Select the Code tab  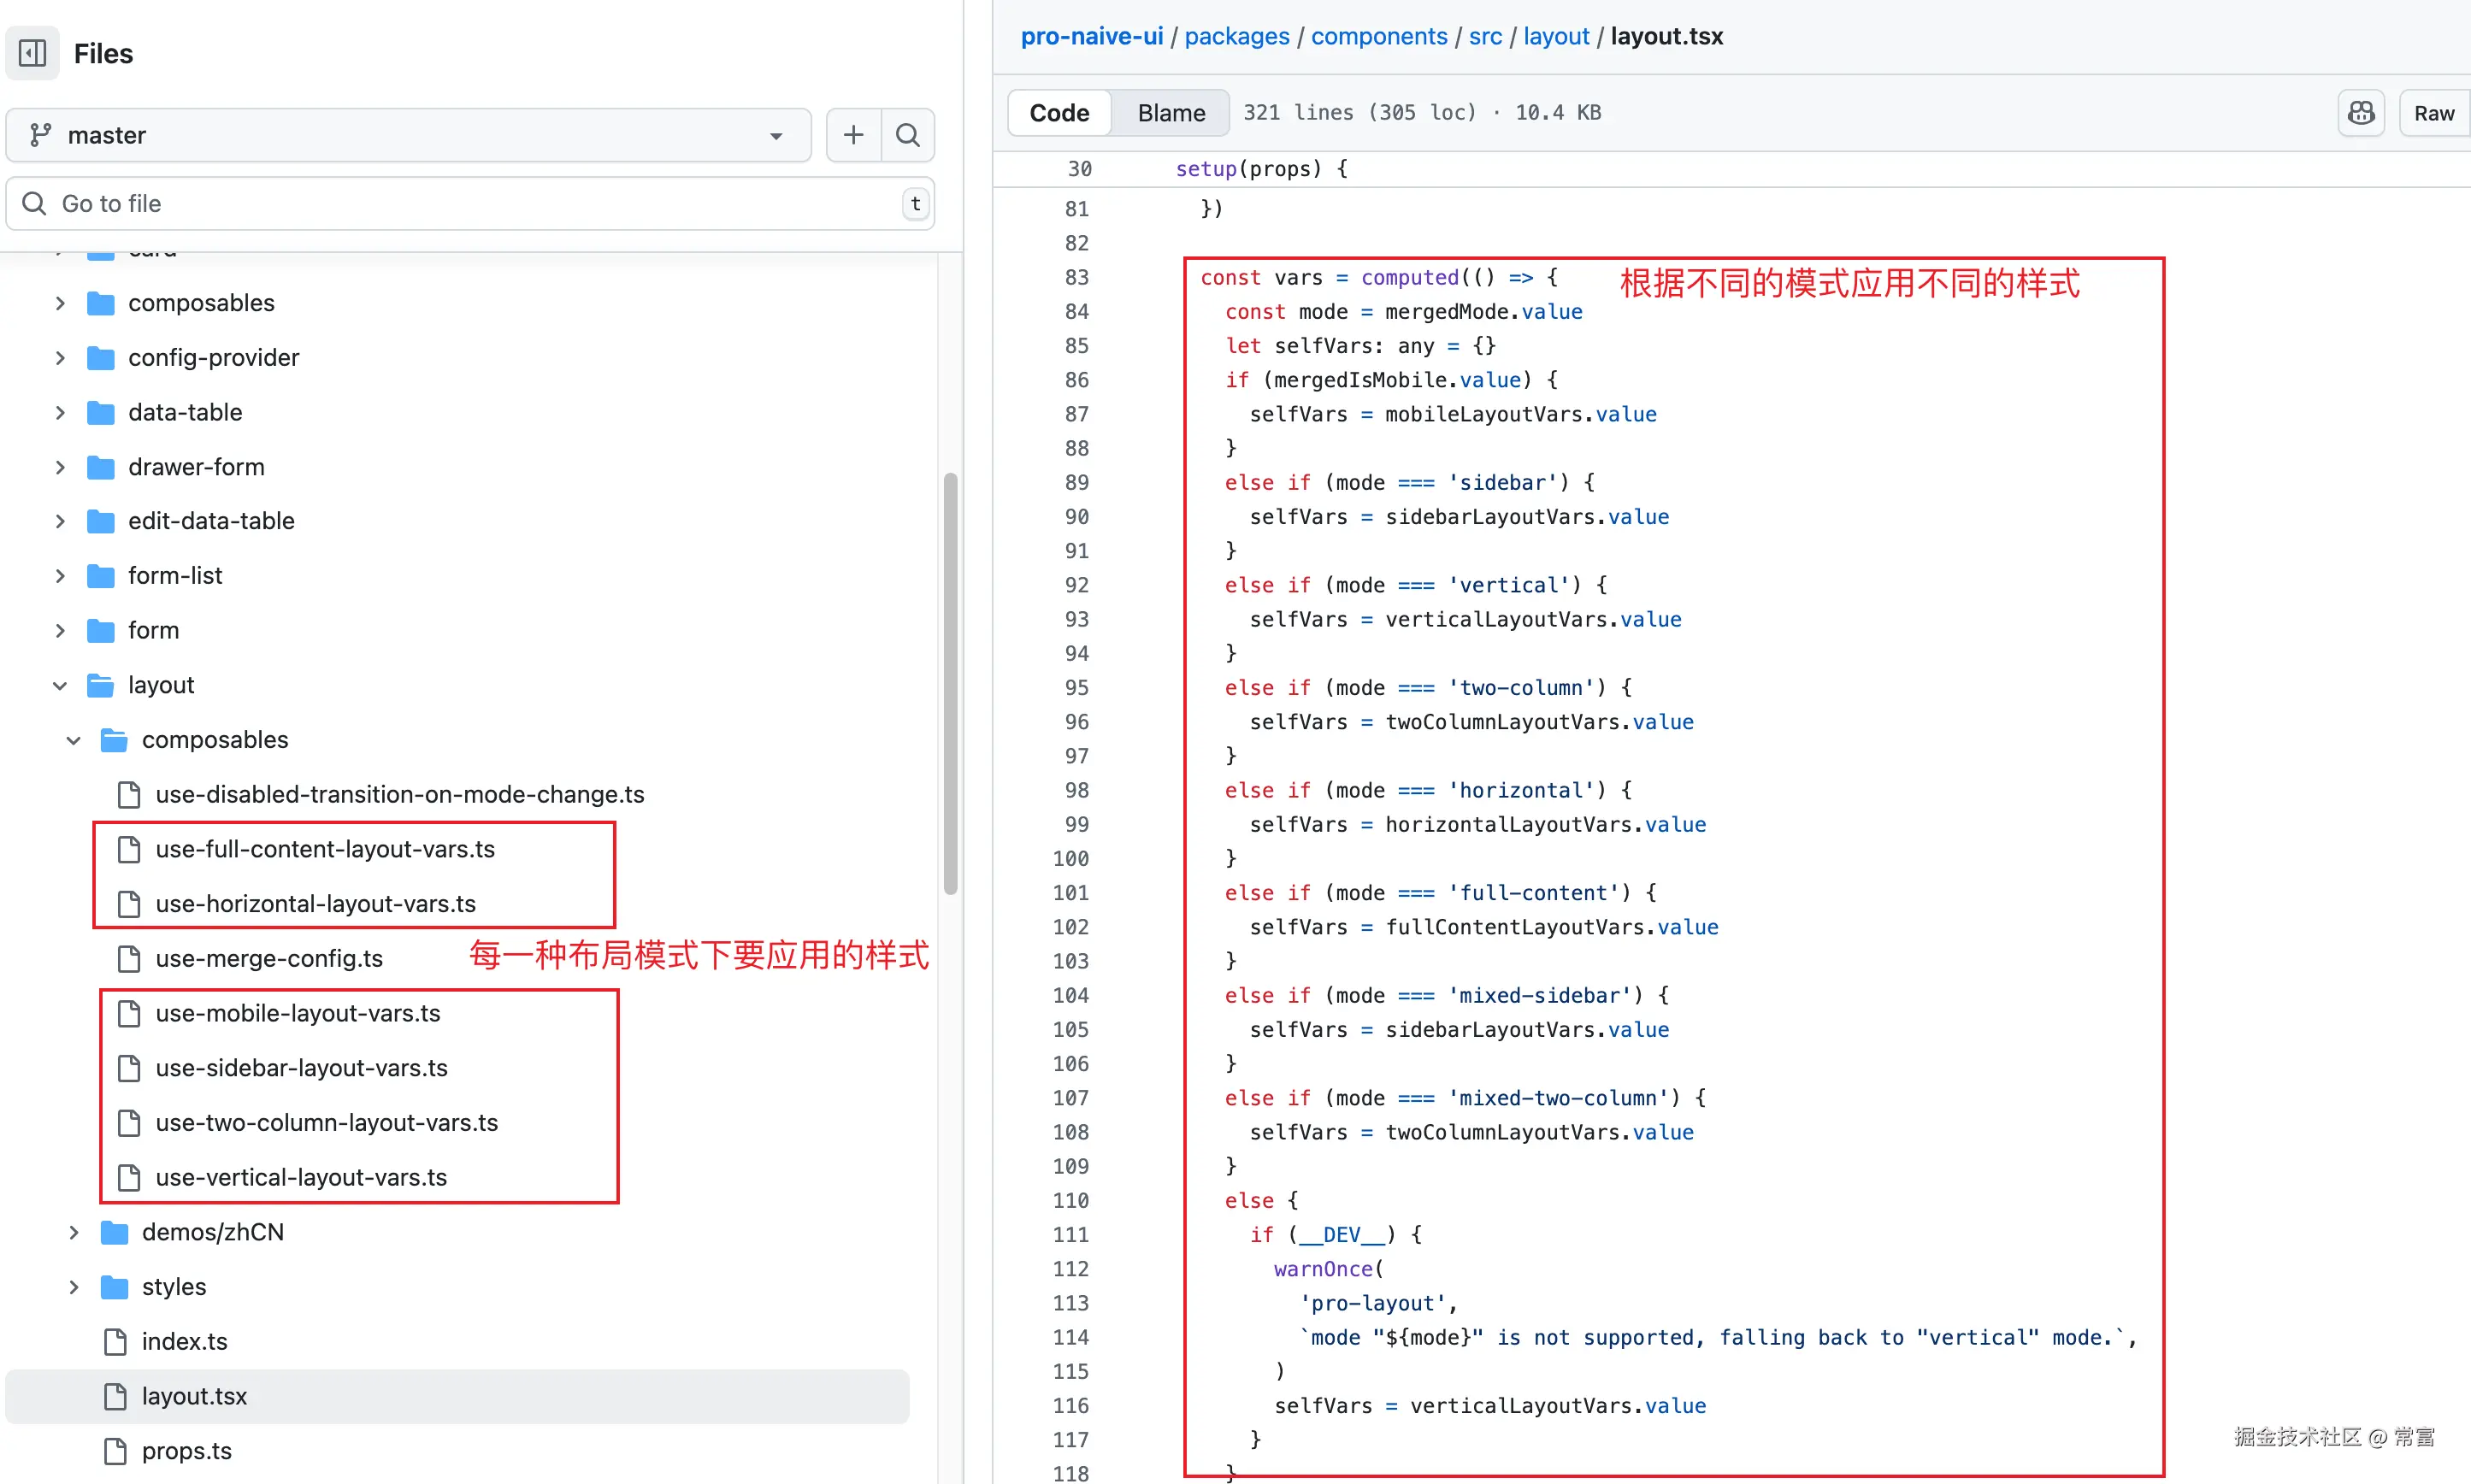pos(1059,113)
